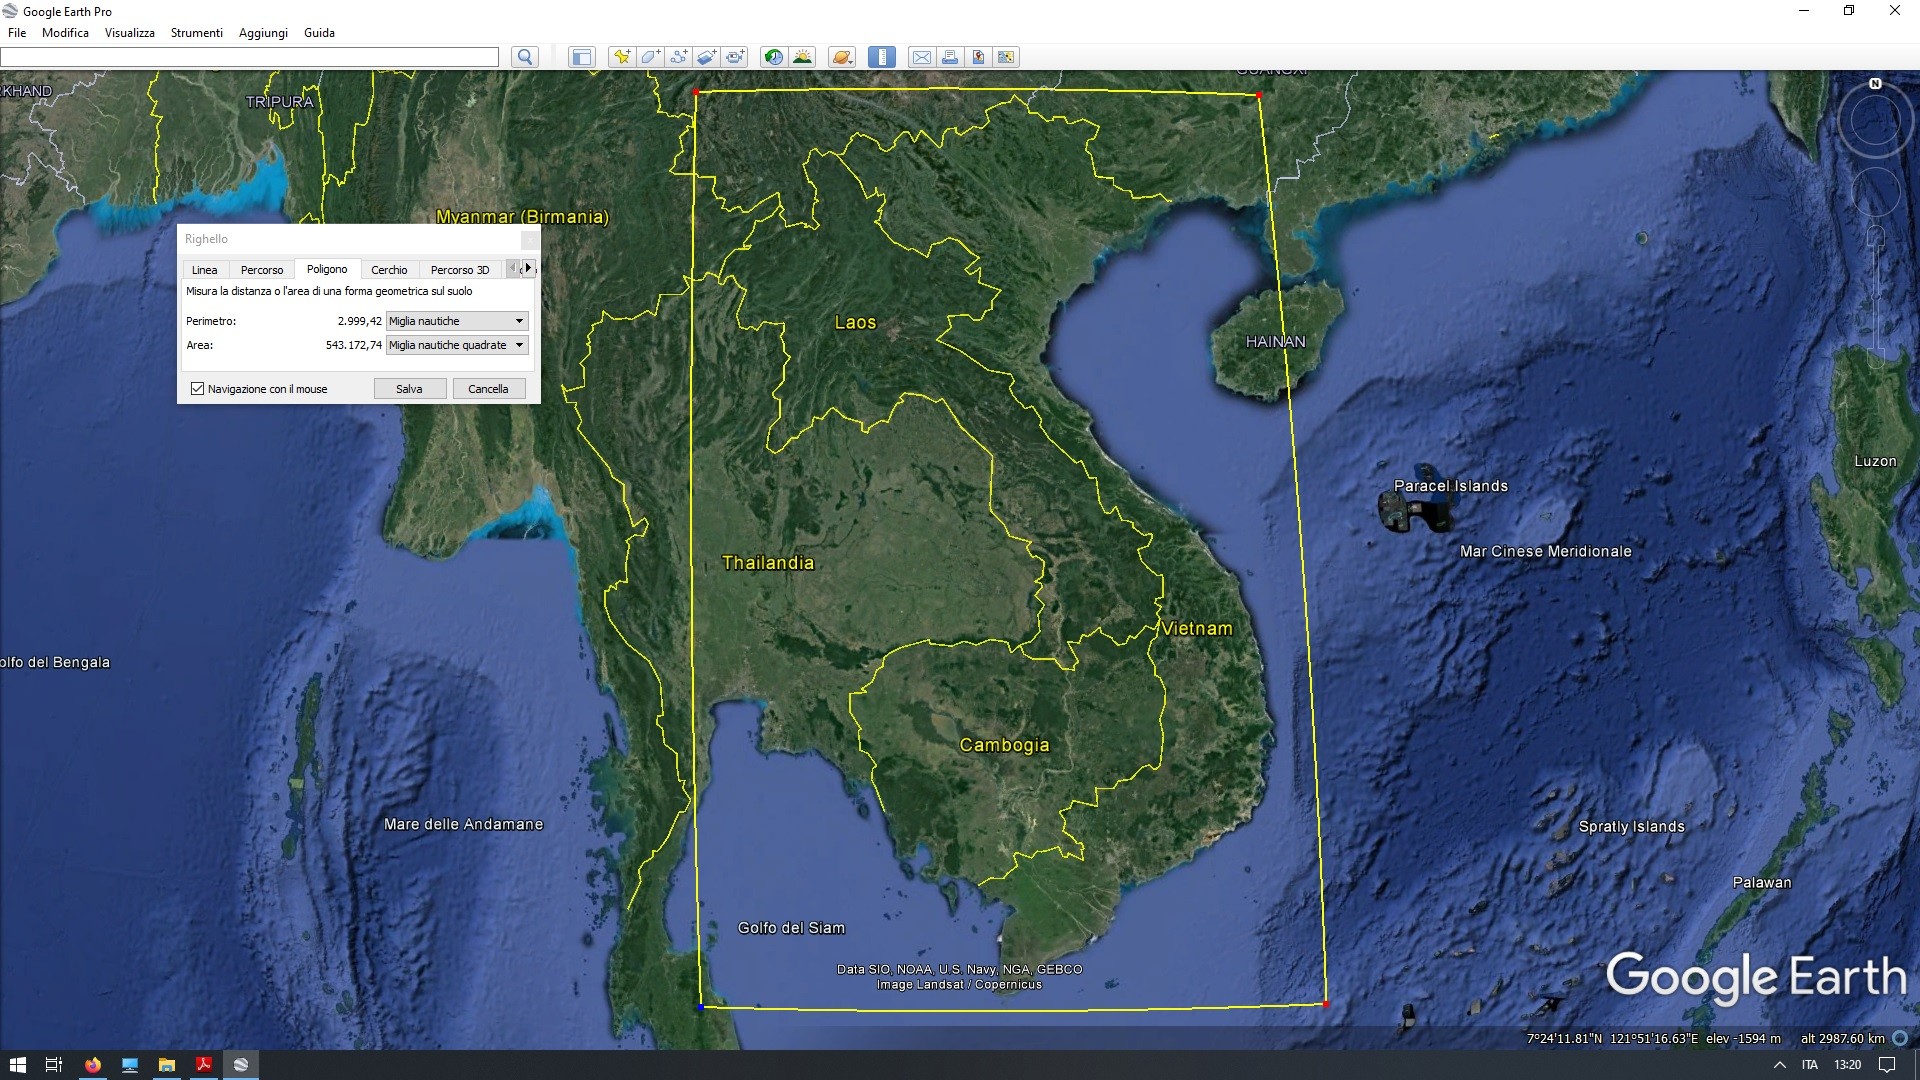Record a tour with the camera icon
Screen dimensions: 1920x1080
(x=735, y=57)
